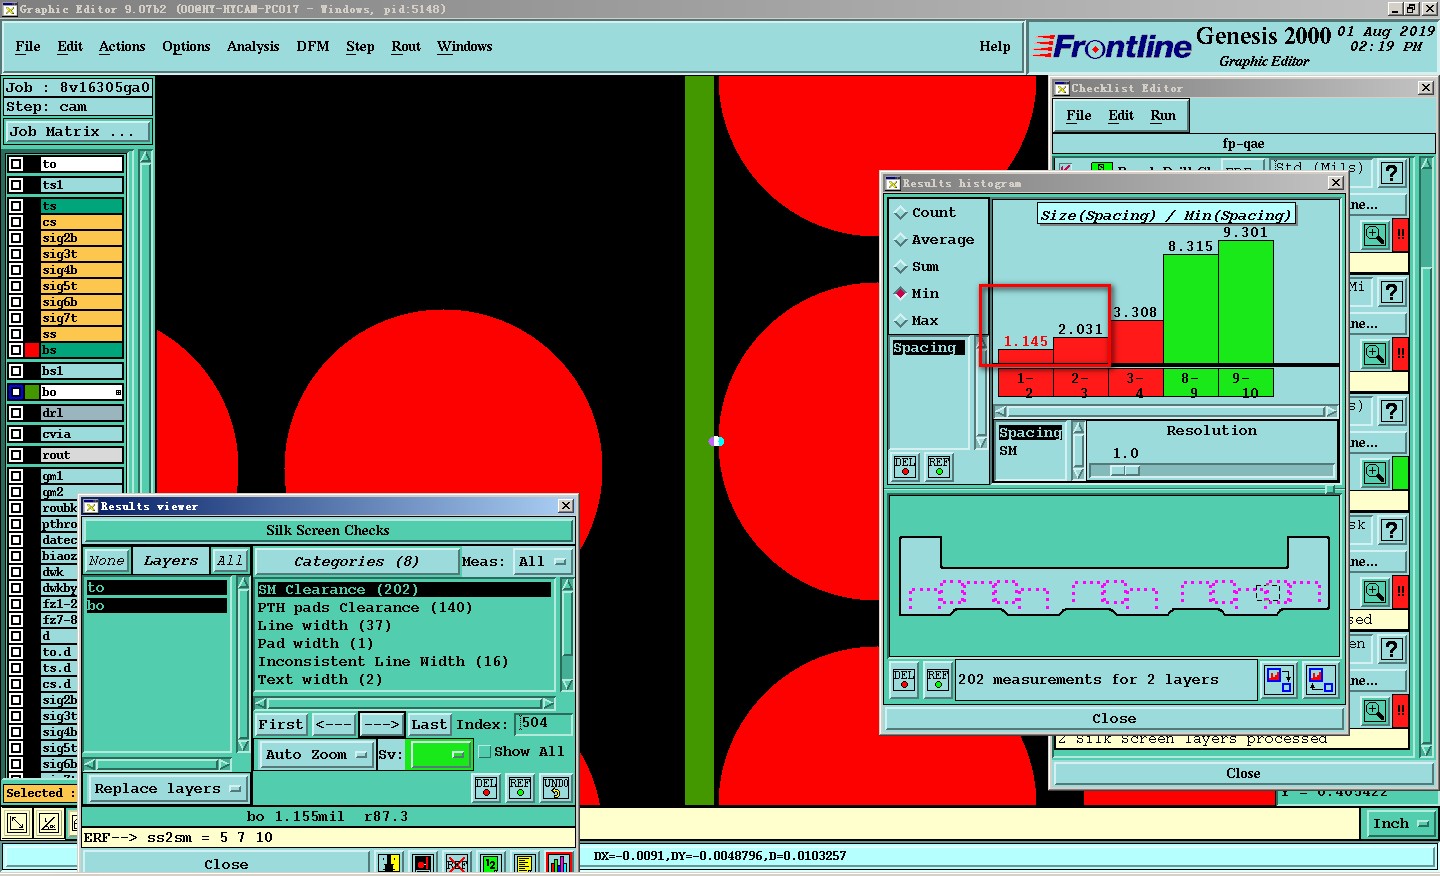The width and height of the screenshot is (1440, 876).
Task: Open the Meas: All dropdown
Action: [543, 562]
